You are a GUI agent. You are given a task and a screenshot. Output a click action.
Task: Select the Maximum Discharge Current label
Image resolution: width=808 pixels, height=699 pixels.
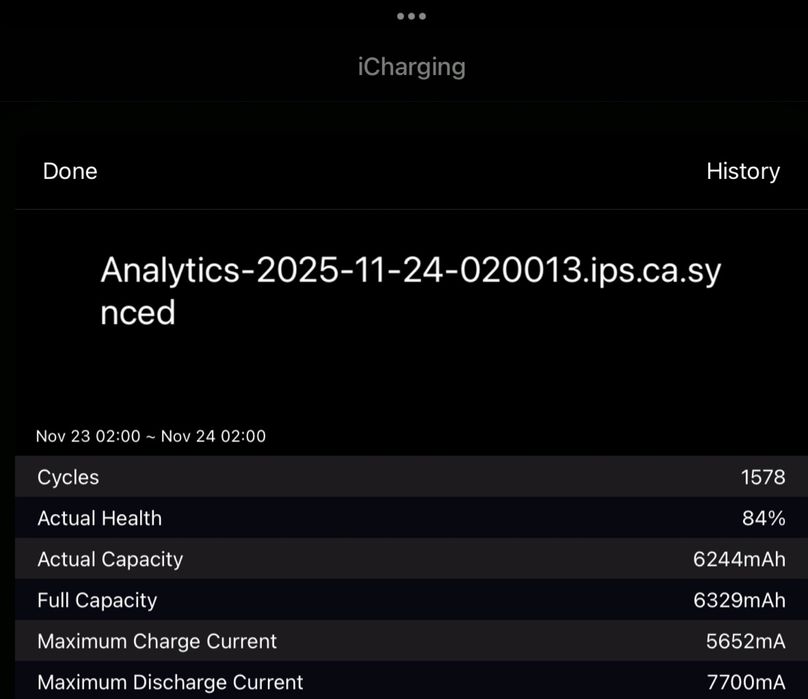point(170,682)
